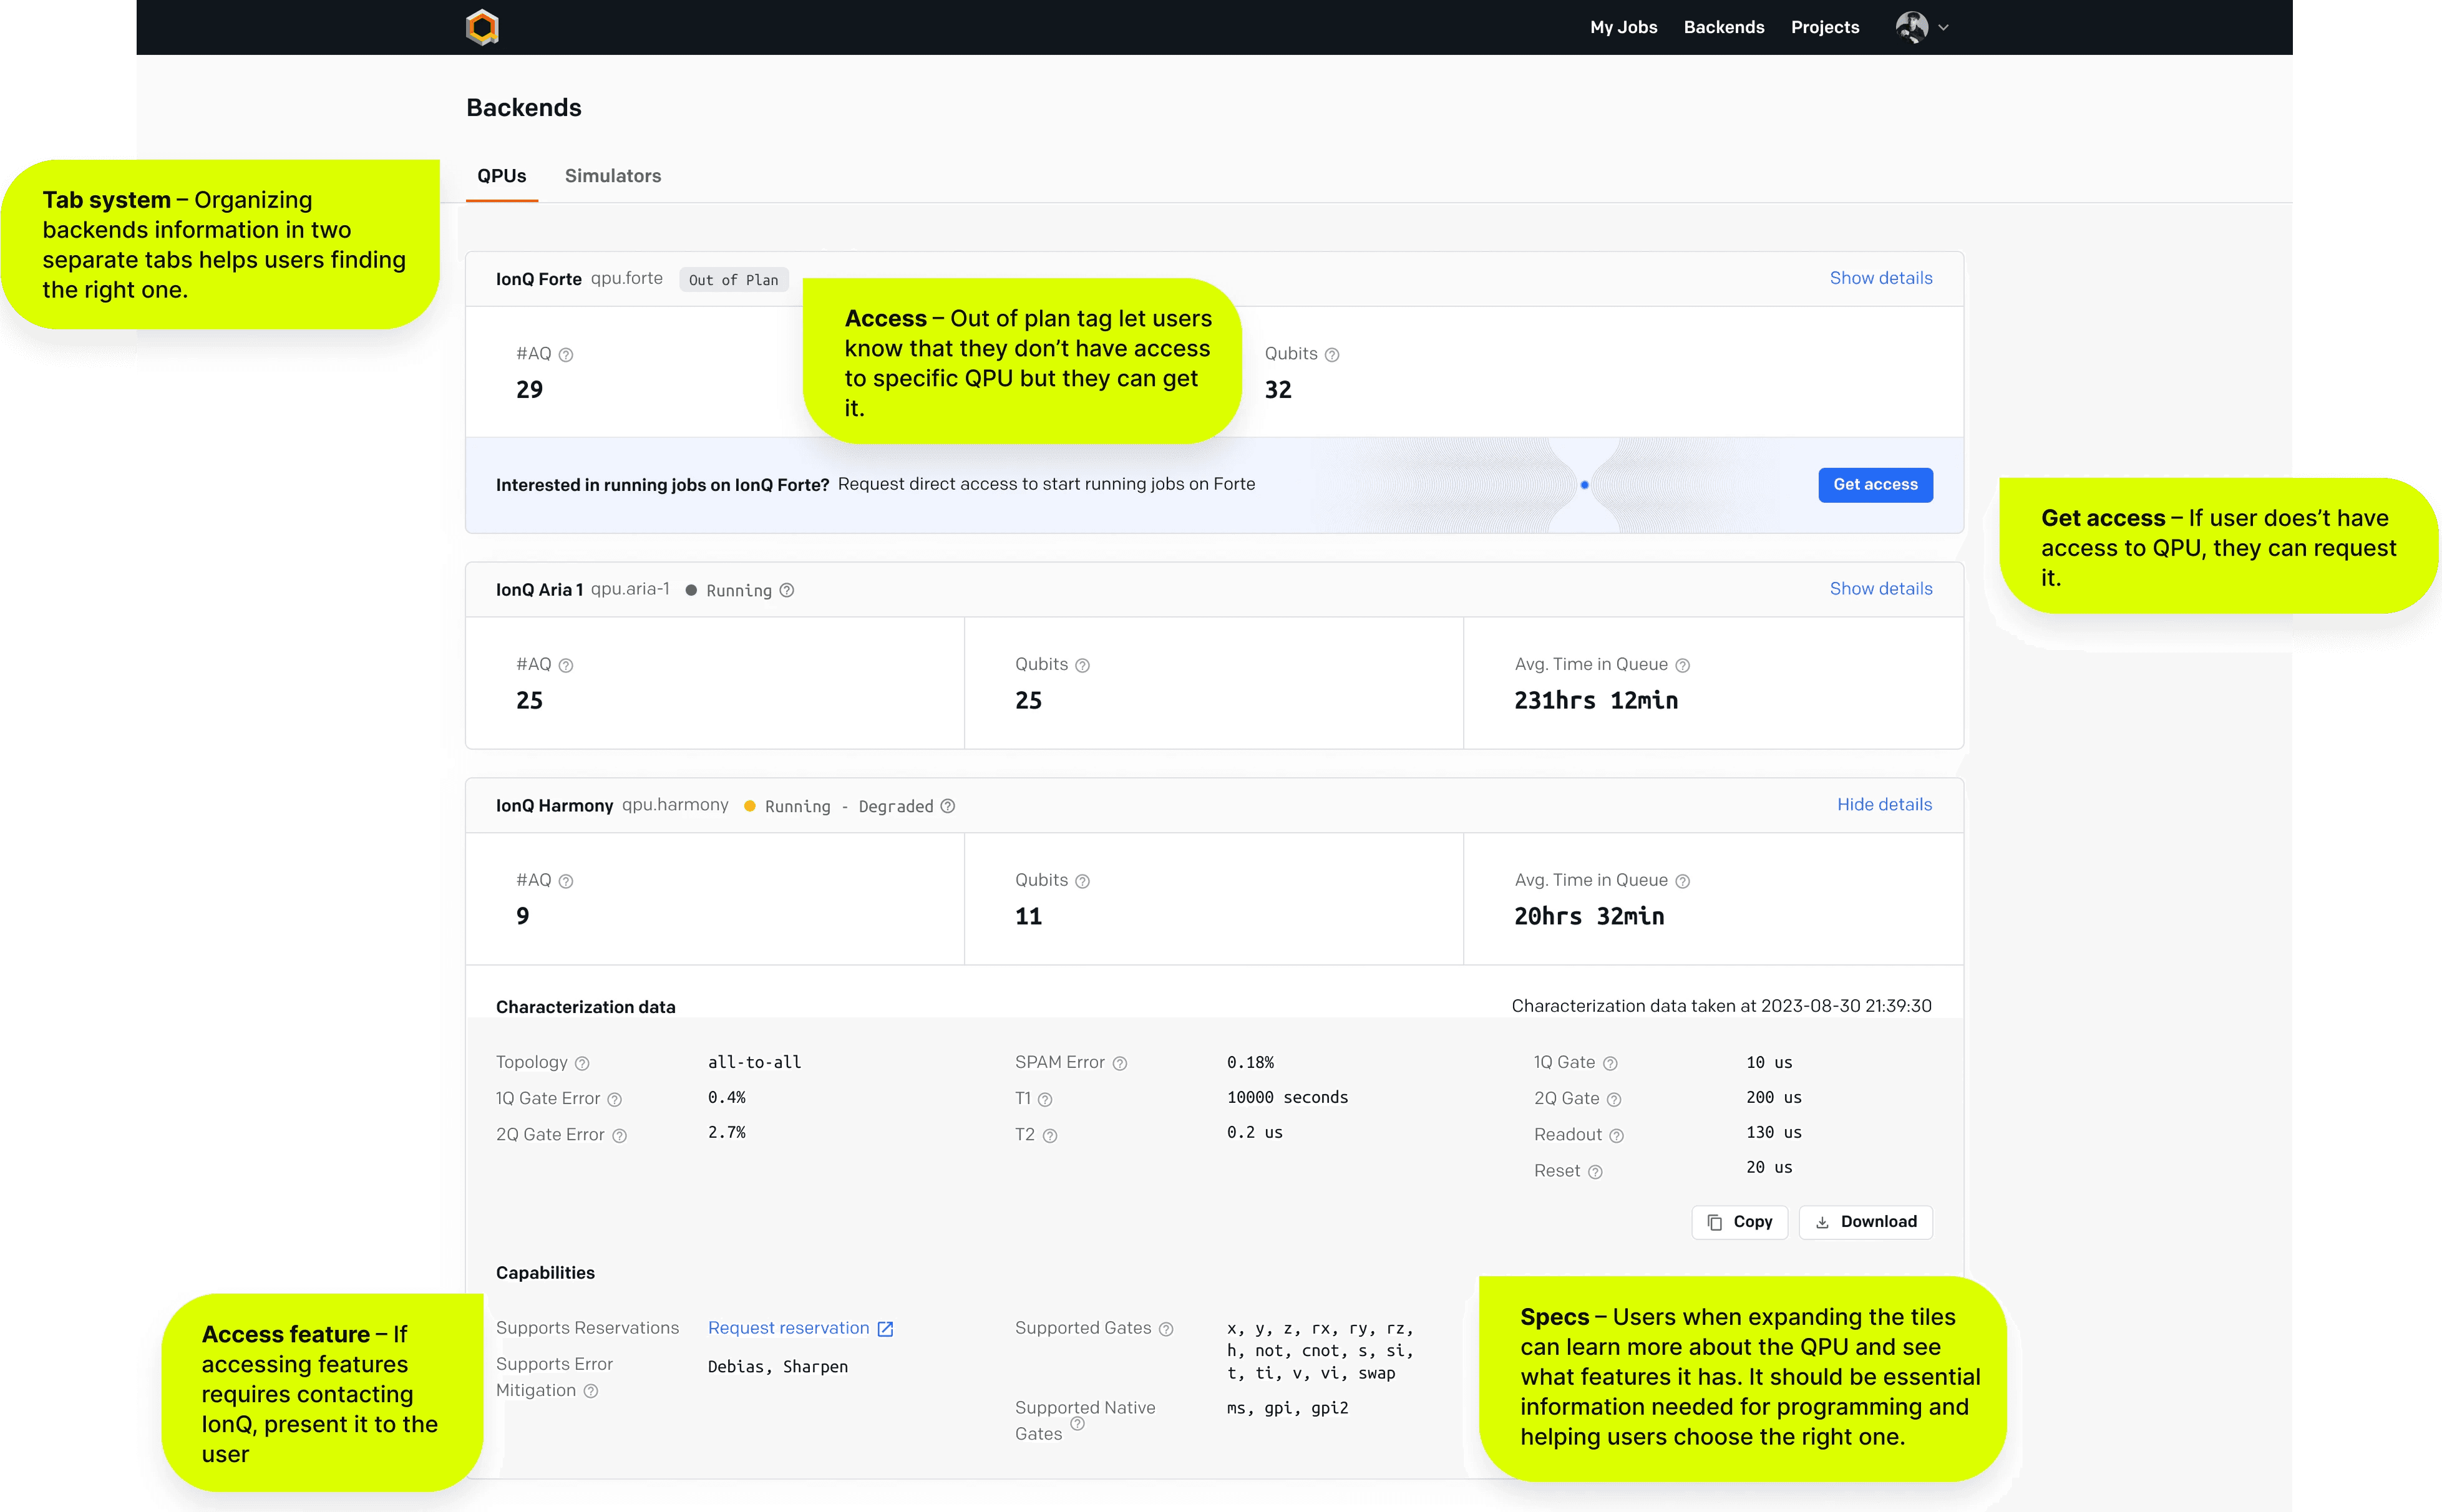Show details for IonQ Aria 1
Image resolution: width=2442 pixels, height=1512 pixels.
coord(1881,589)
